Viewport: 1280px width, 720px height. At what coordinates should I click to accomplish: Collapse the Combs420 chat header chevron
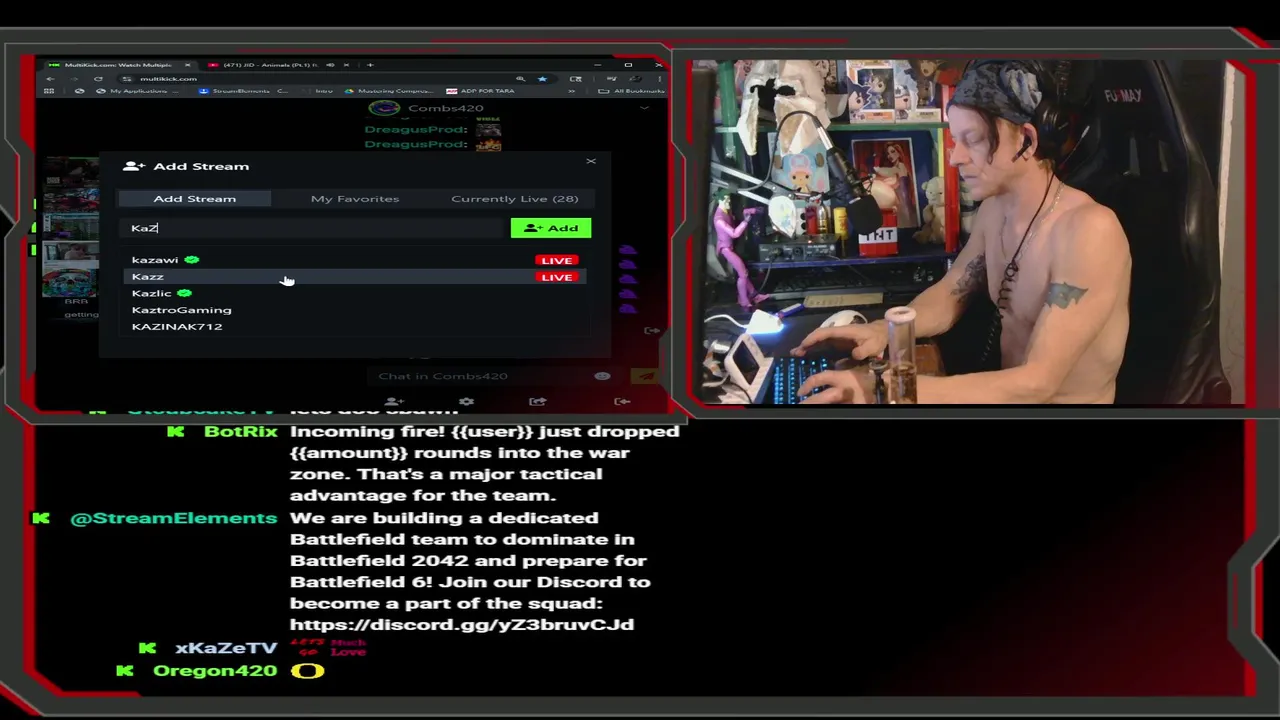click(x=645, y=108)
